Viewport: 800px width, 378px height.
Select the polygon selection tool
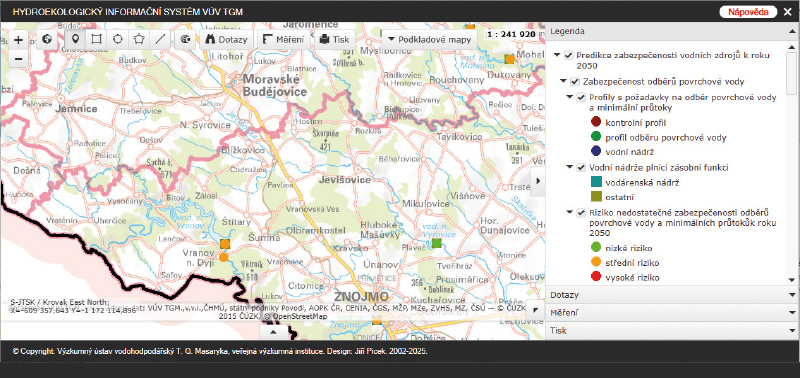point(139,39)
